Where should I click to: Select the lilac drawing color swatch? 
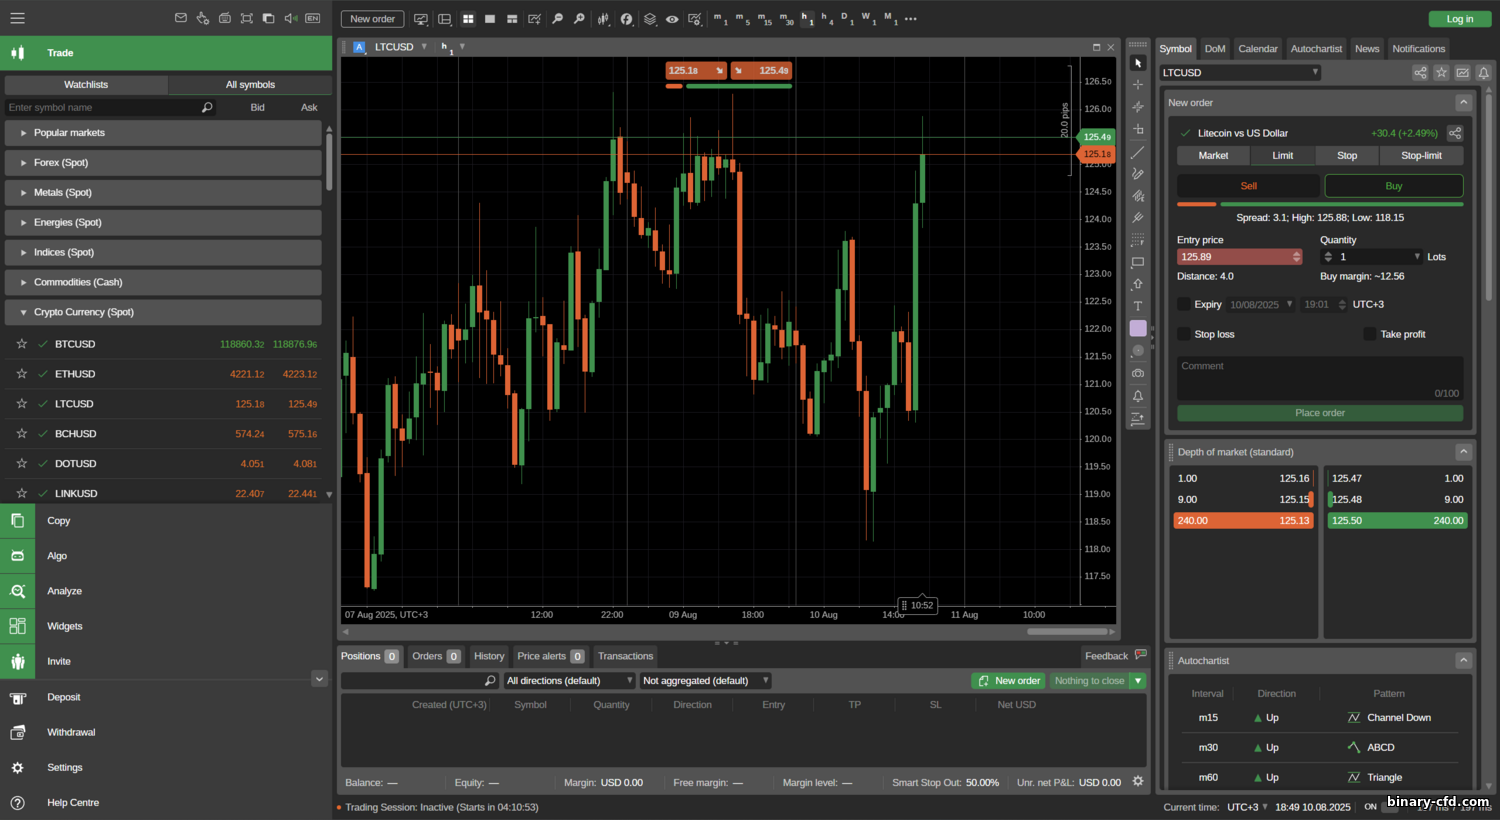[x=1137, y=328]
